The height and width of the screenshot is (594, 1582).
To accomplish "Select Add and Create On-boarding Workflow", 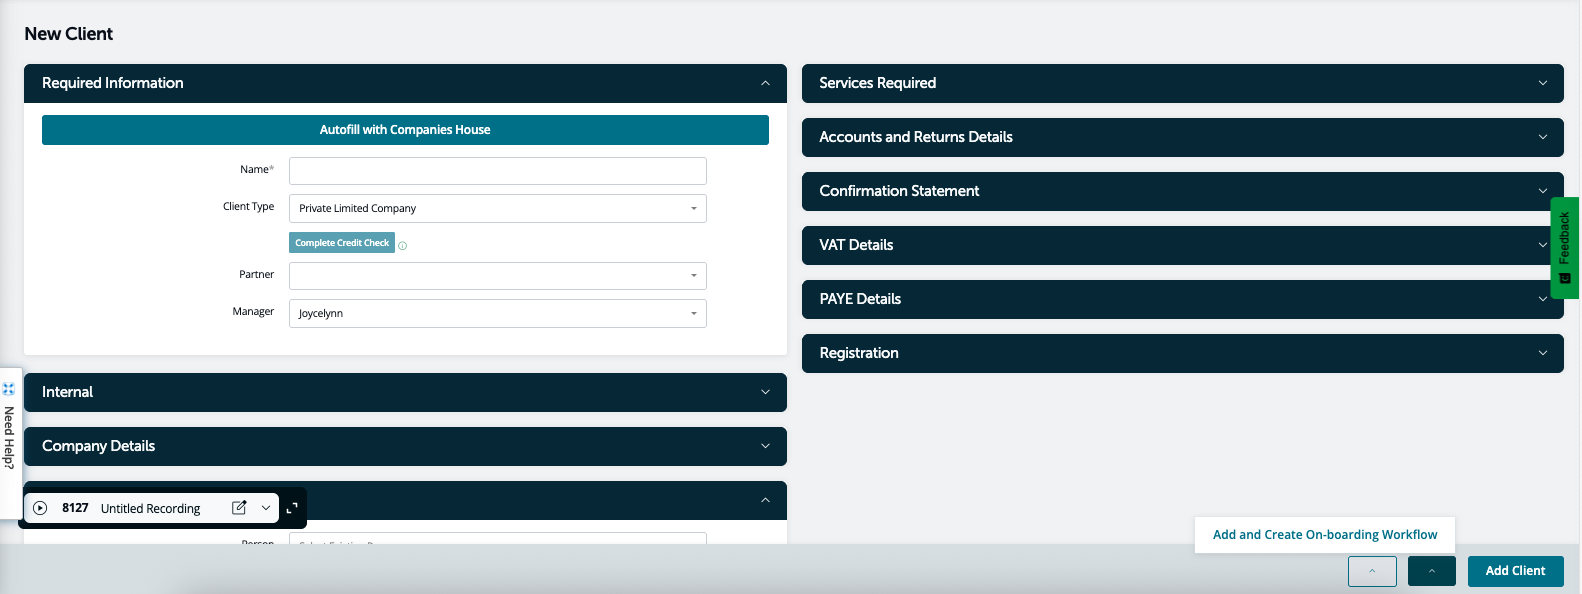I will coord(1324,535).
